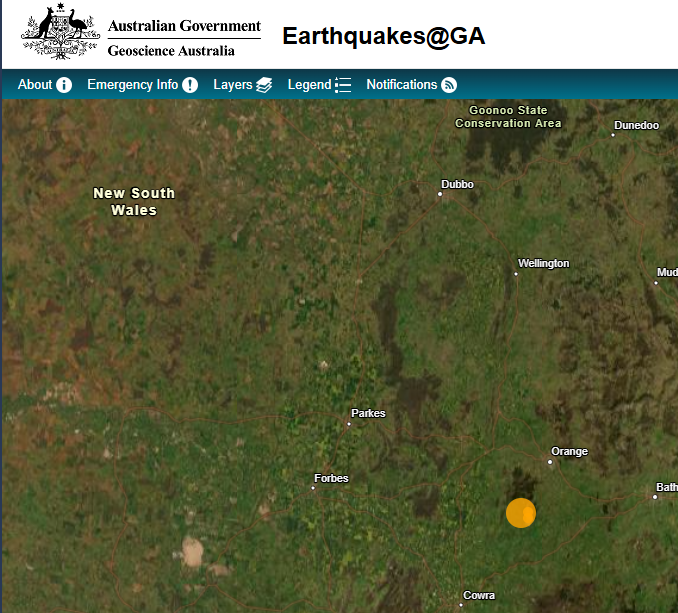The height and width of the screenshot is (613, 678).
Task: Click the stacked layers icon
Action: pos(264,85)
